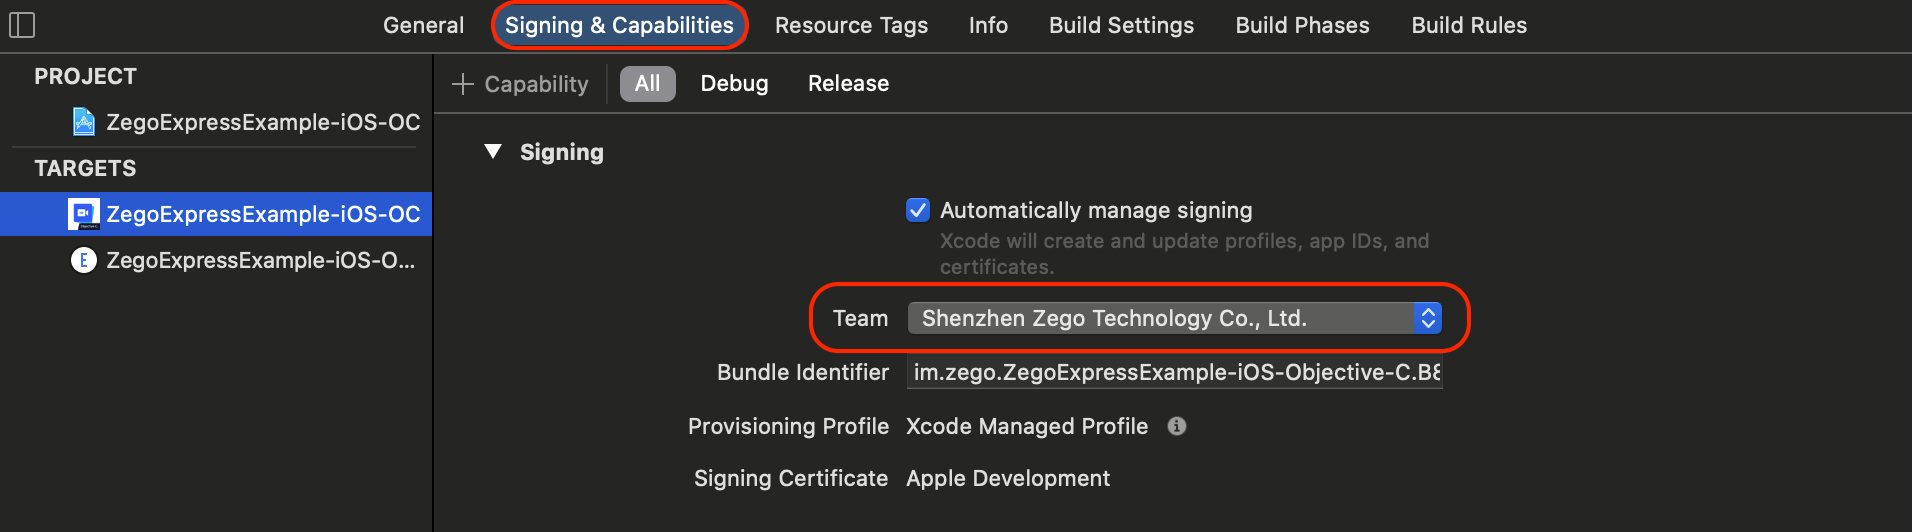This screenshot has height=532, width=1912.
Task: Select the ZegoExpressExample-iOS-OC project entry
Action: pos(262,122)
